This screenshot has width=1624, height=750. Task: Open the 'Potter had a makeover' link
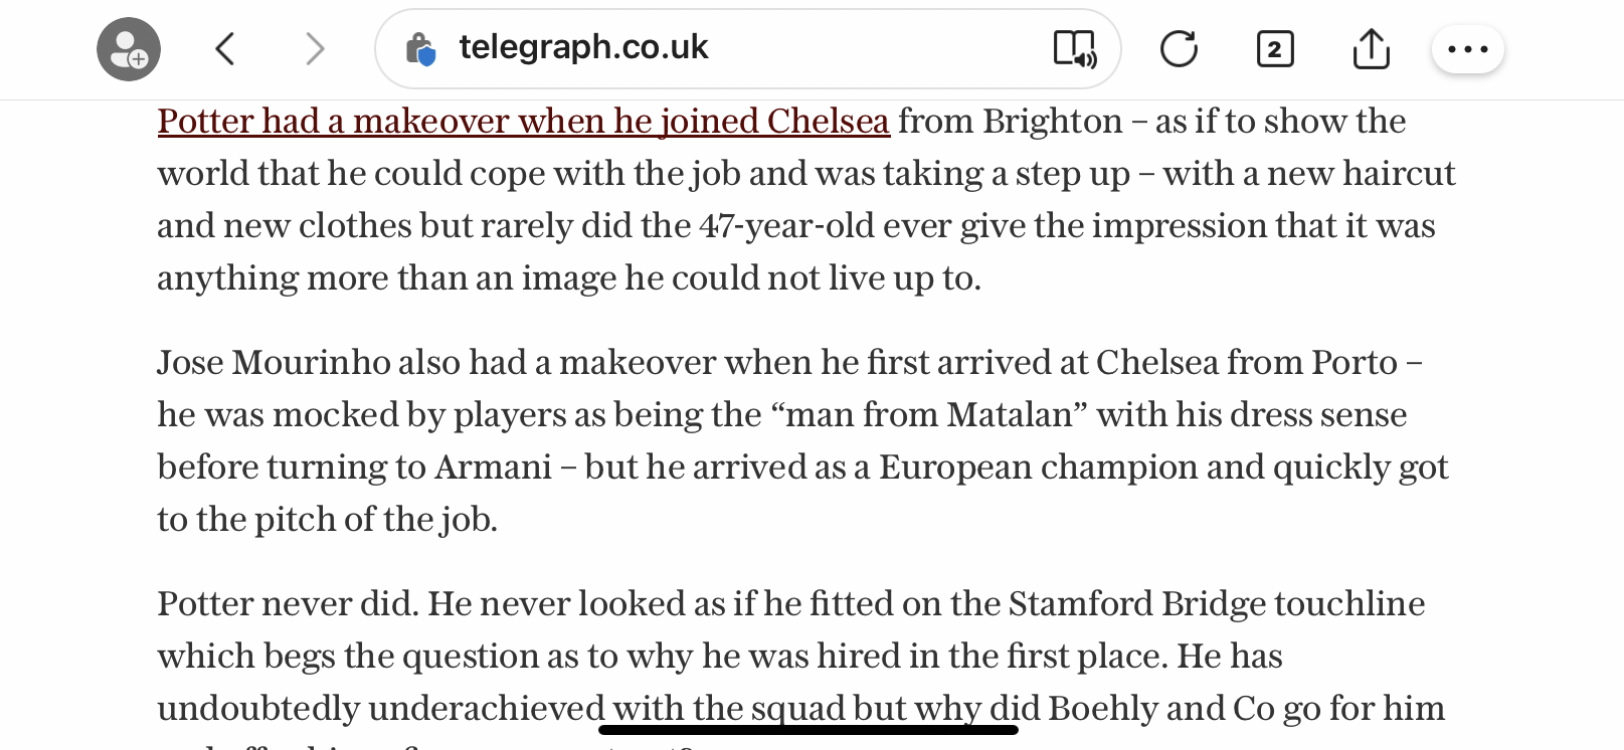click(x=523, y=122)
